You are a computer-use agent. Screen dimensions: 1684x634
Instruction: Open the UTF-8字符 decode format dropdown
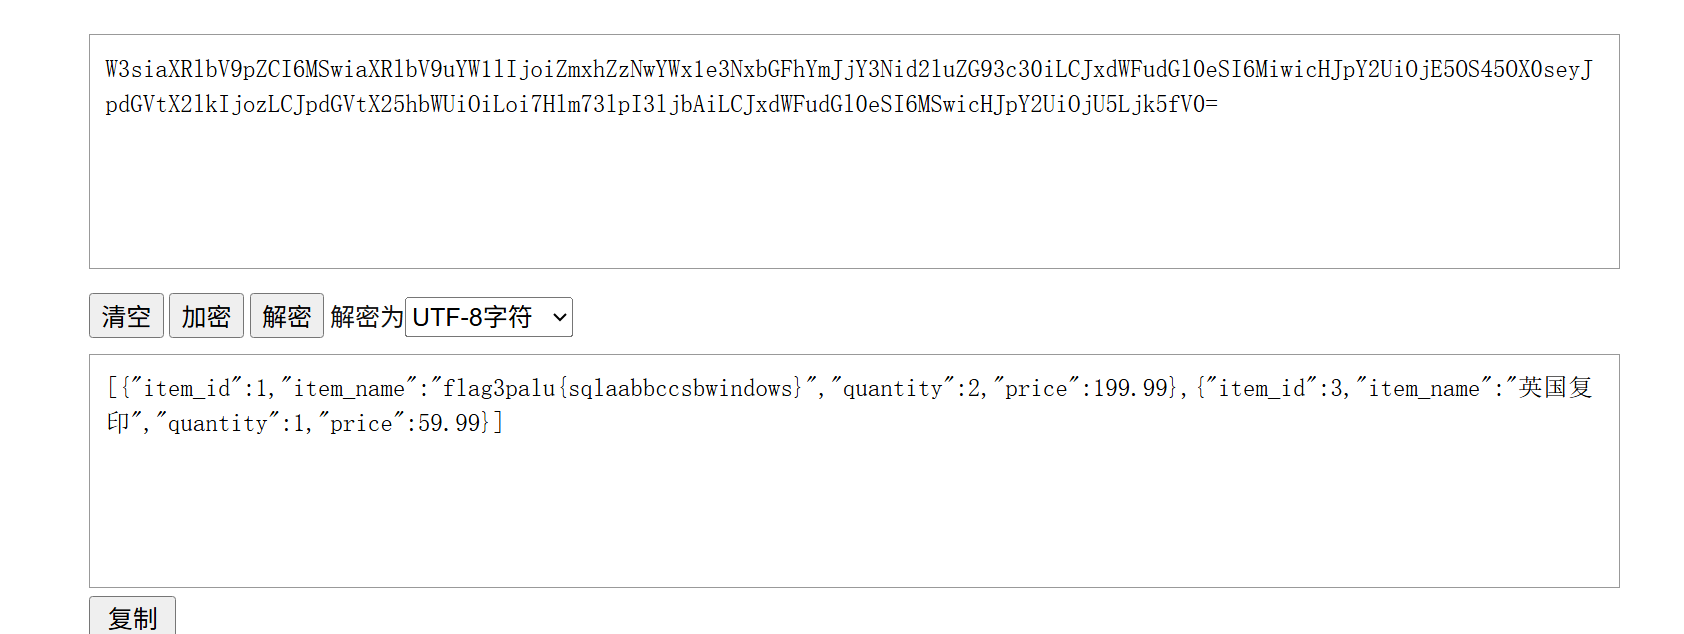(488, 317)
